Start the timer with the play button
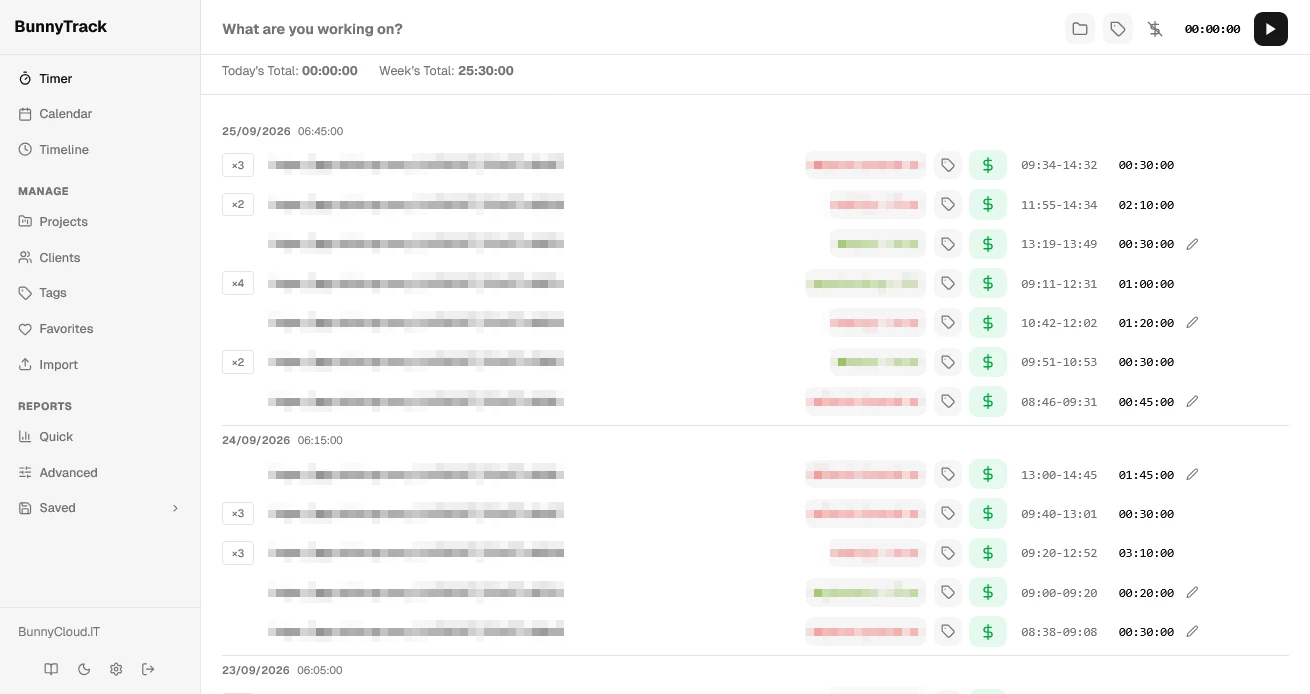Viewport: 1310px width, 694px height. (x=1270, y=29)
